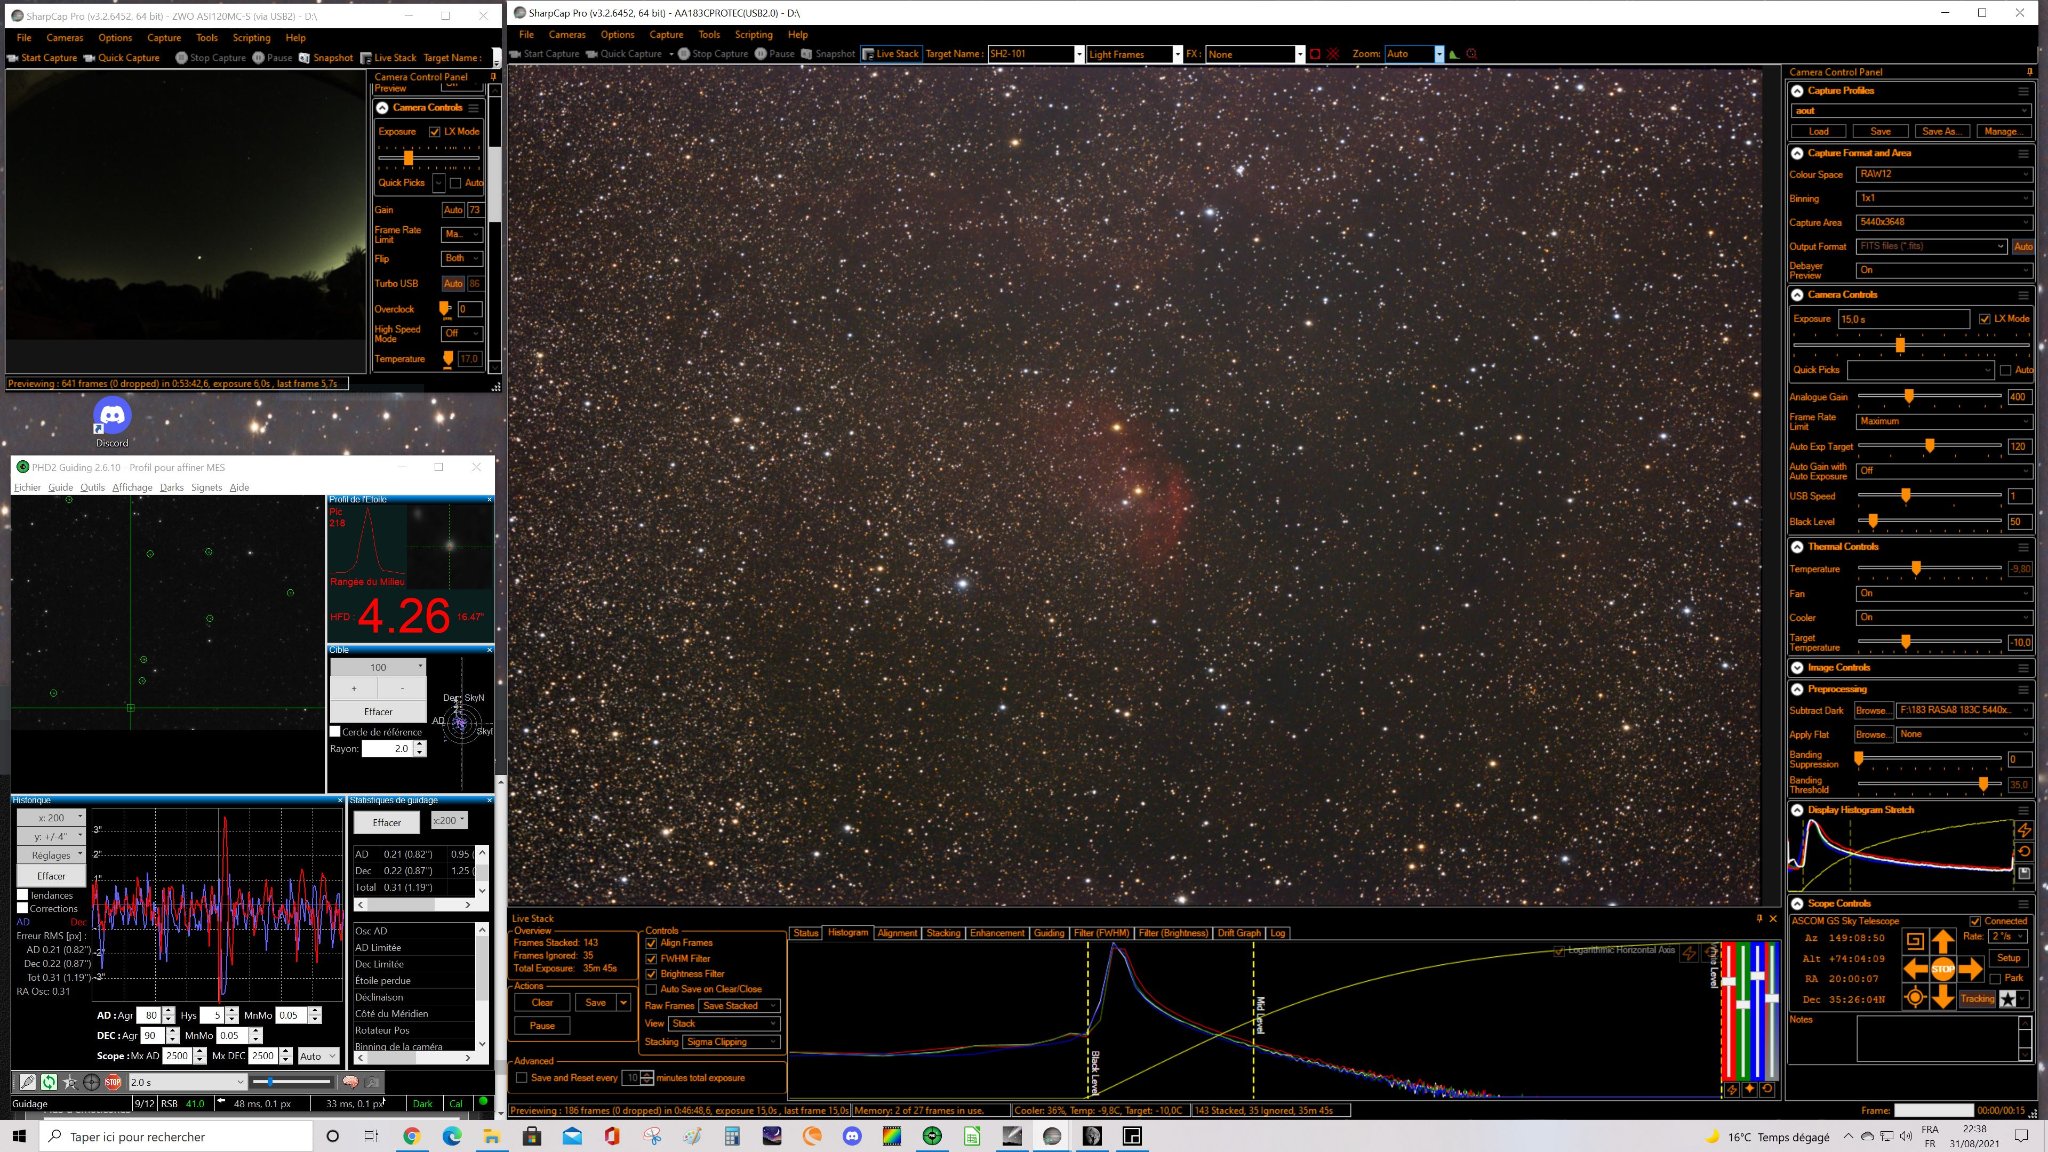Viewport: 2048px width, 1152px height.
Task: Toggle LX Mode checkbox in main Camera Controls
Action: click(x=1984, y=319)
